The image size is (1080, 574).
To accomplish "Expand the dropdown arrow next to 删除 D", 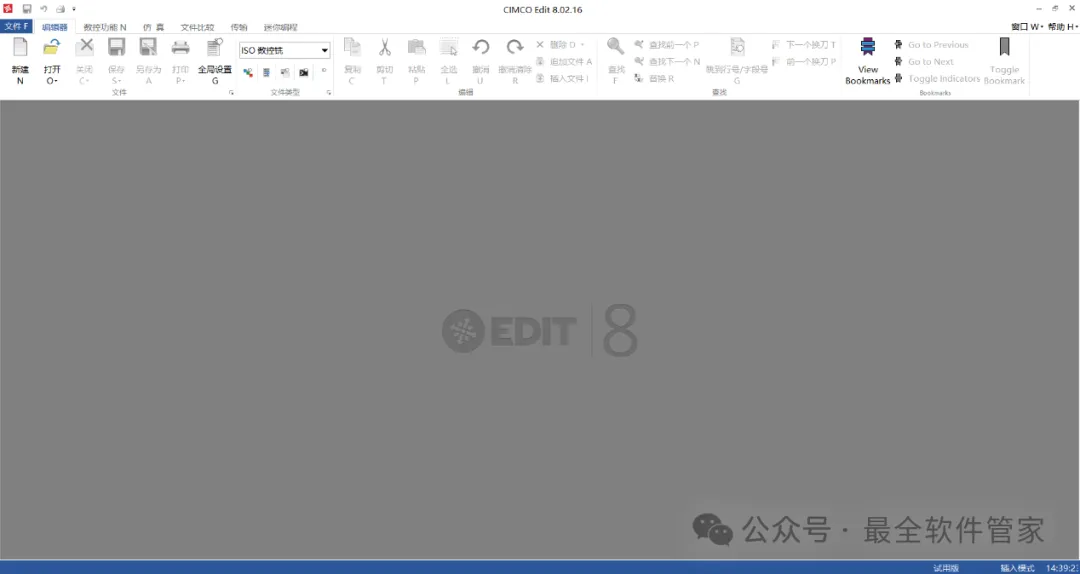I will pyautogui.click(x=582, y=45).
